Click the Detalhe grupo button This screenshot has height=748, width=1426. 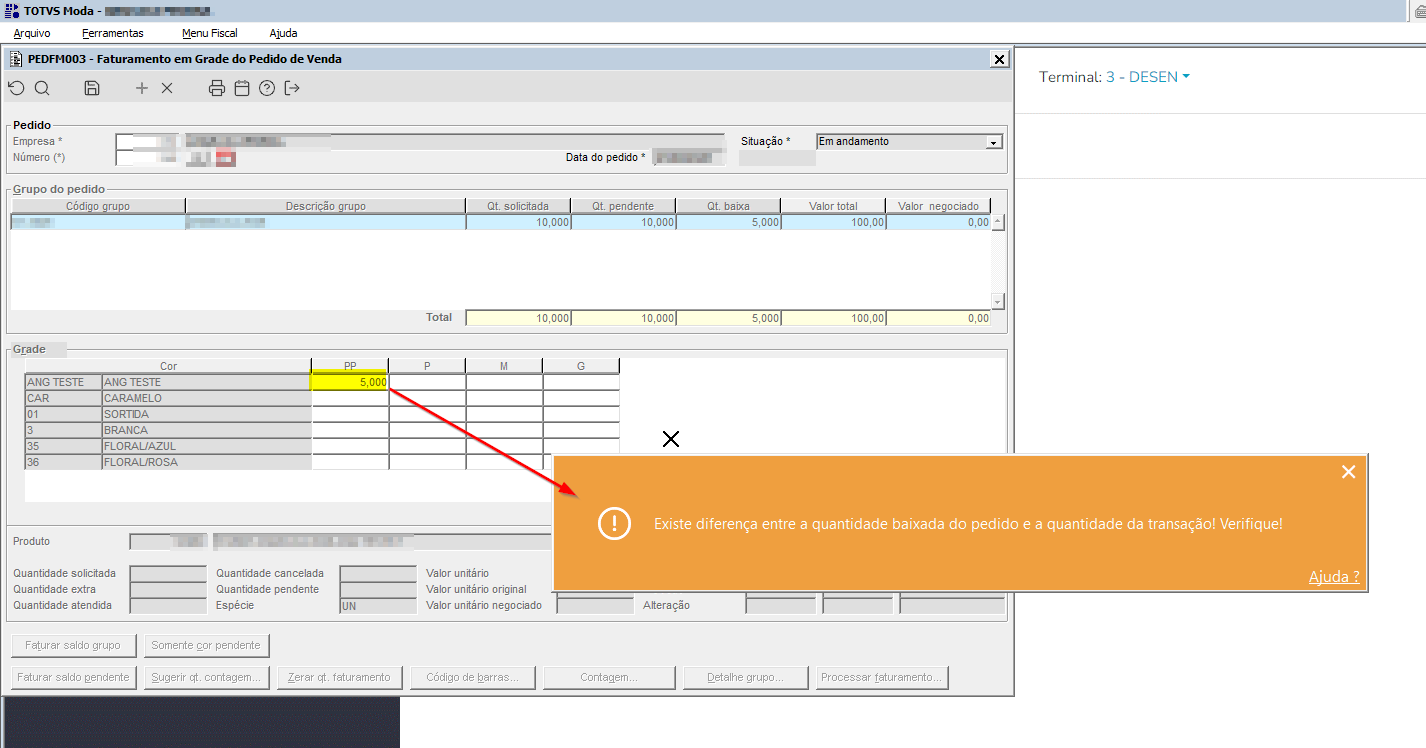[x=745, y=677]
